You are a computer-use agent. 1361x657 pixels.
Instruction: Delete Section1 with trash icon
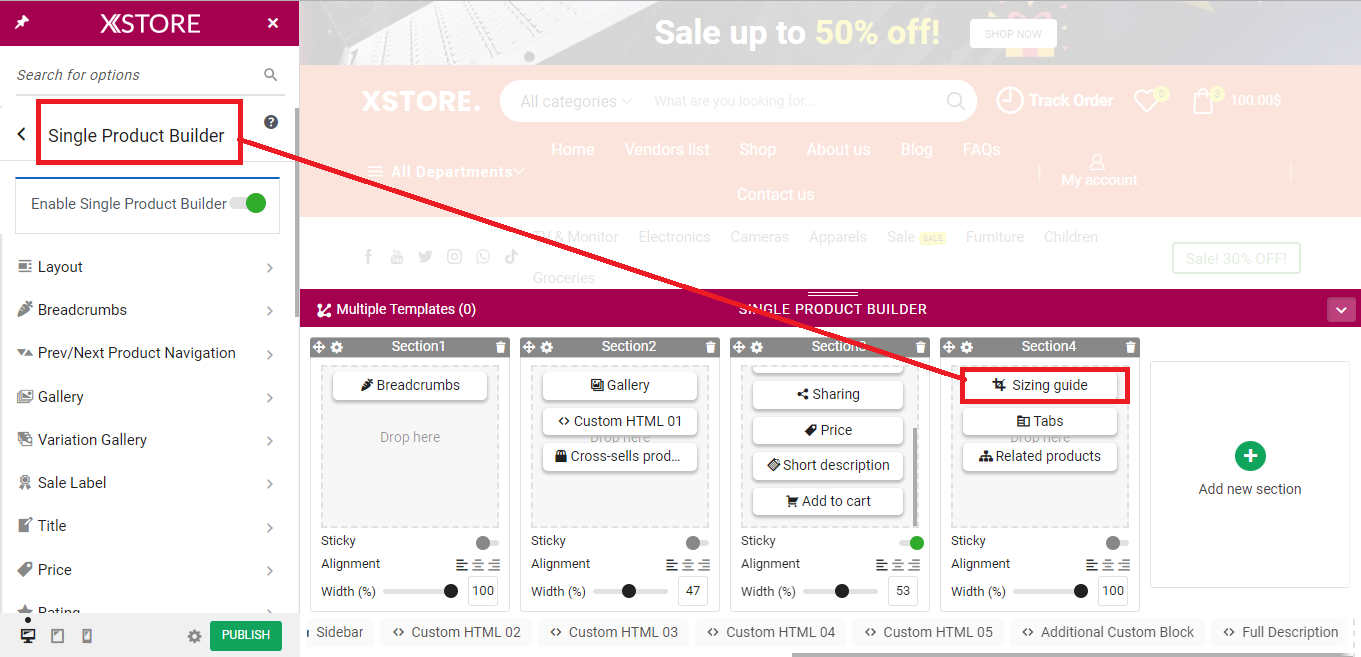point(501,347)
